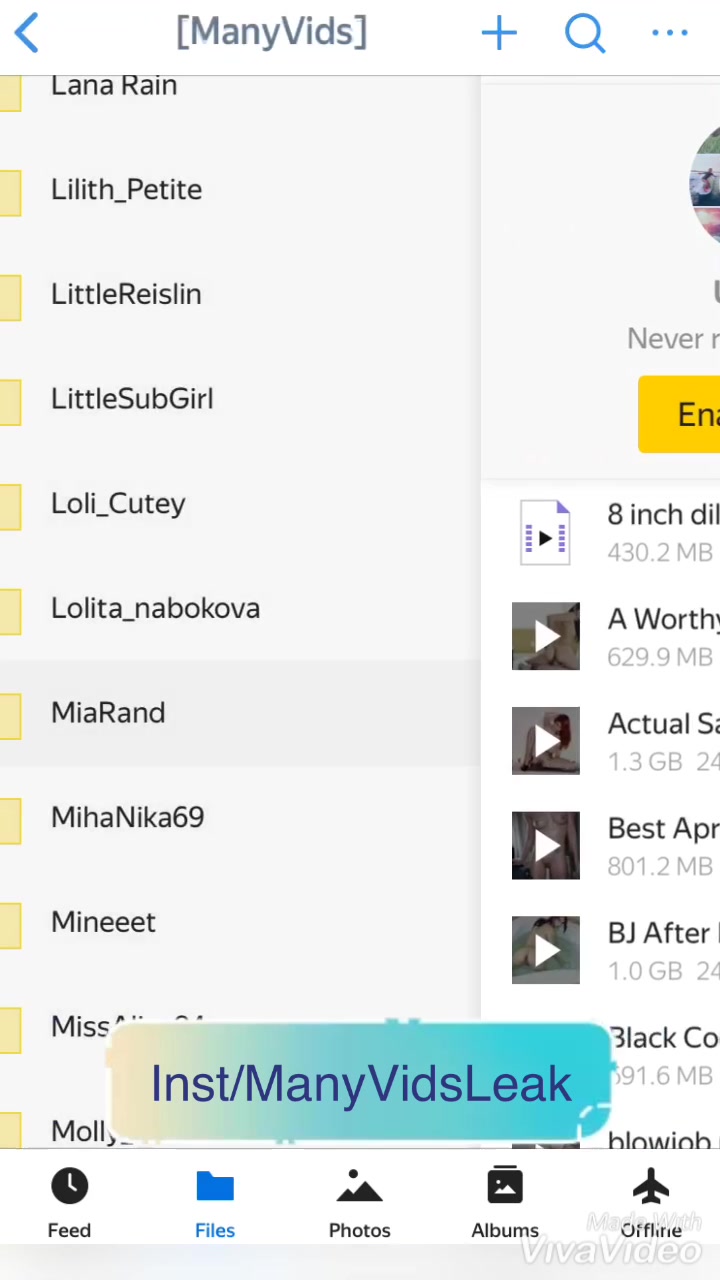Switch to the Feed tab
The width and height of the screenshot is (720, 1280).
[x=69, y=1203]
